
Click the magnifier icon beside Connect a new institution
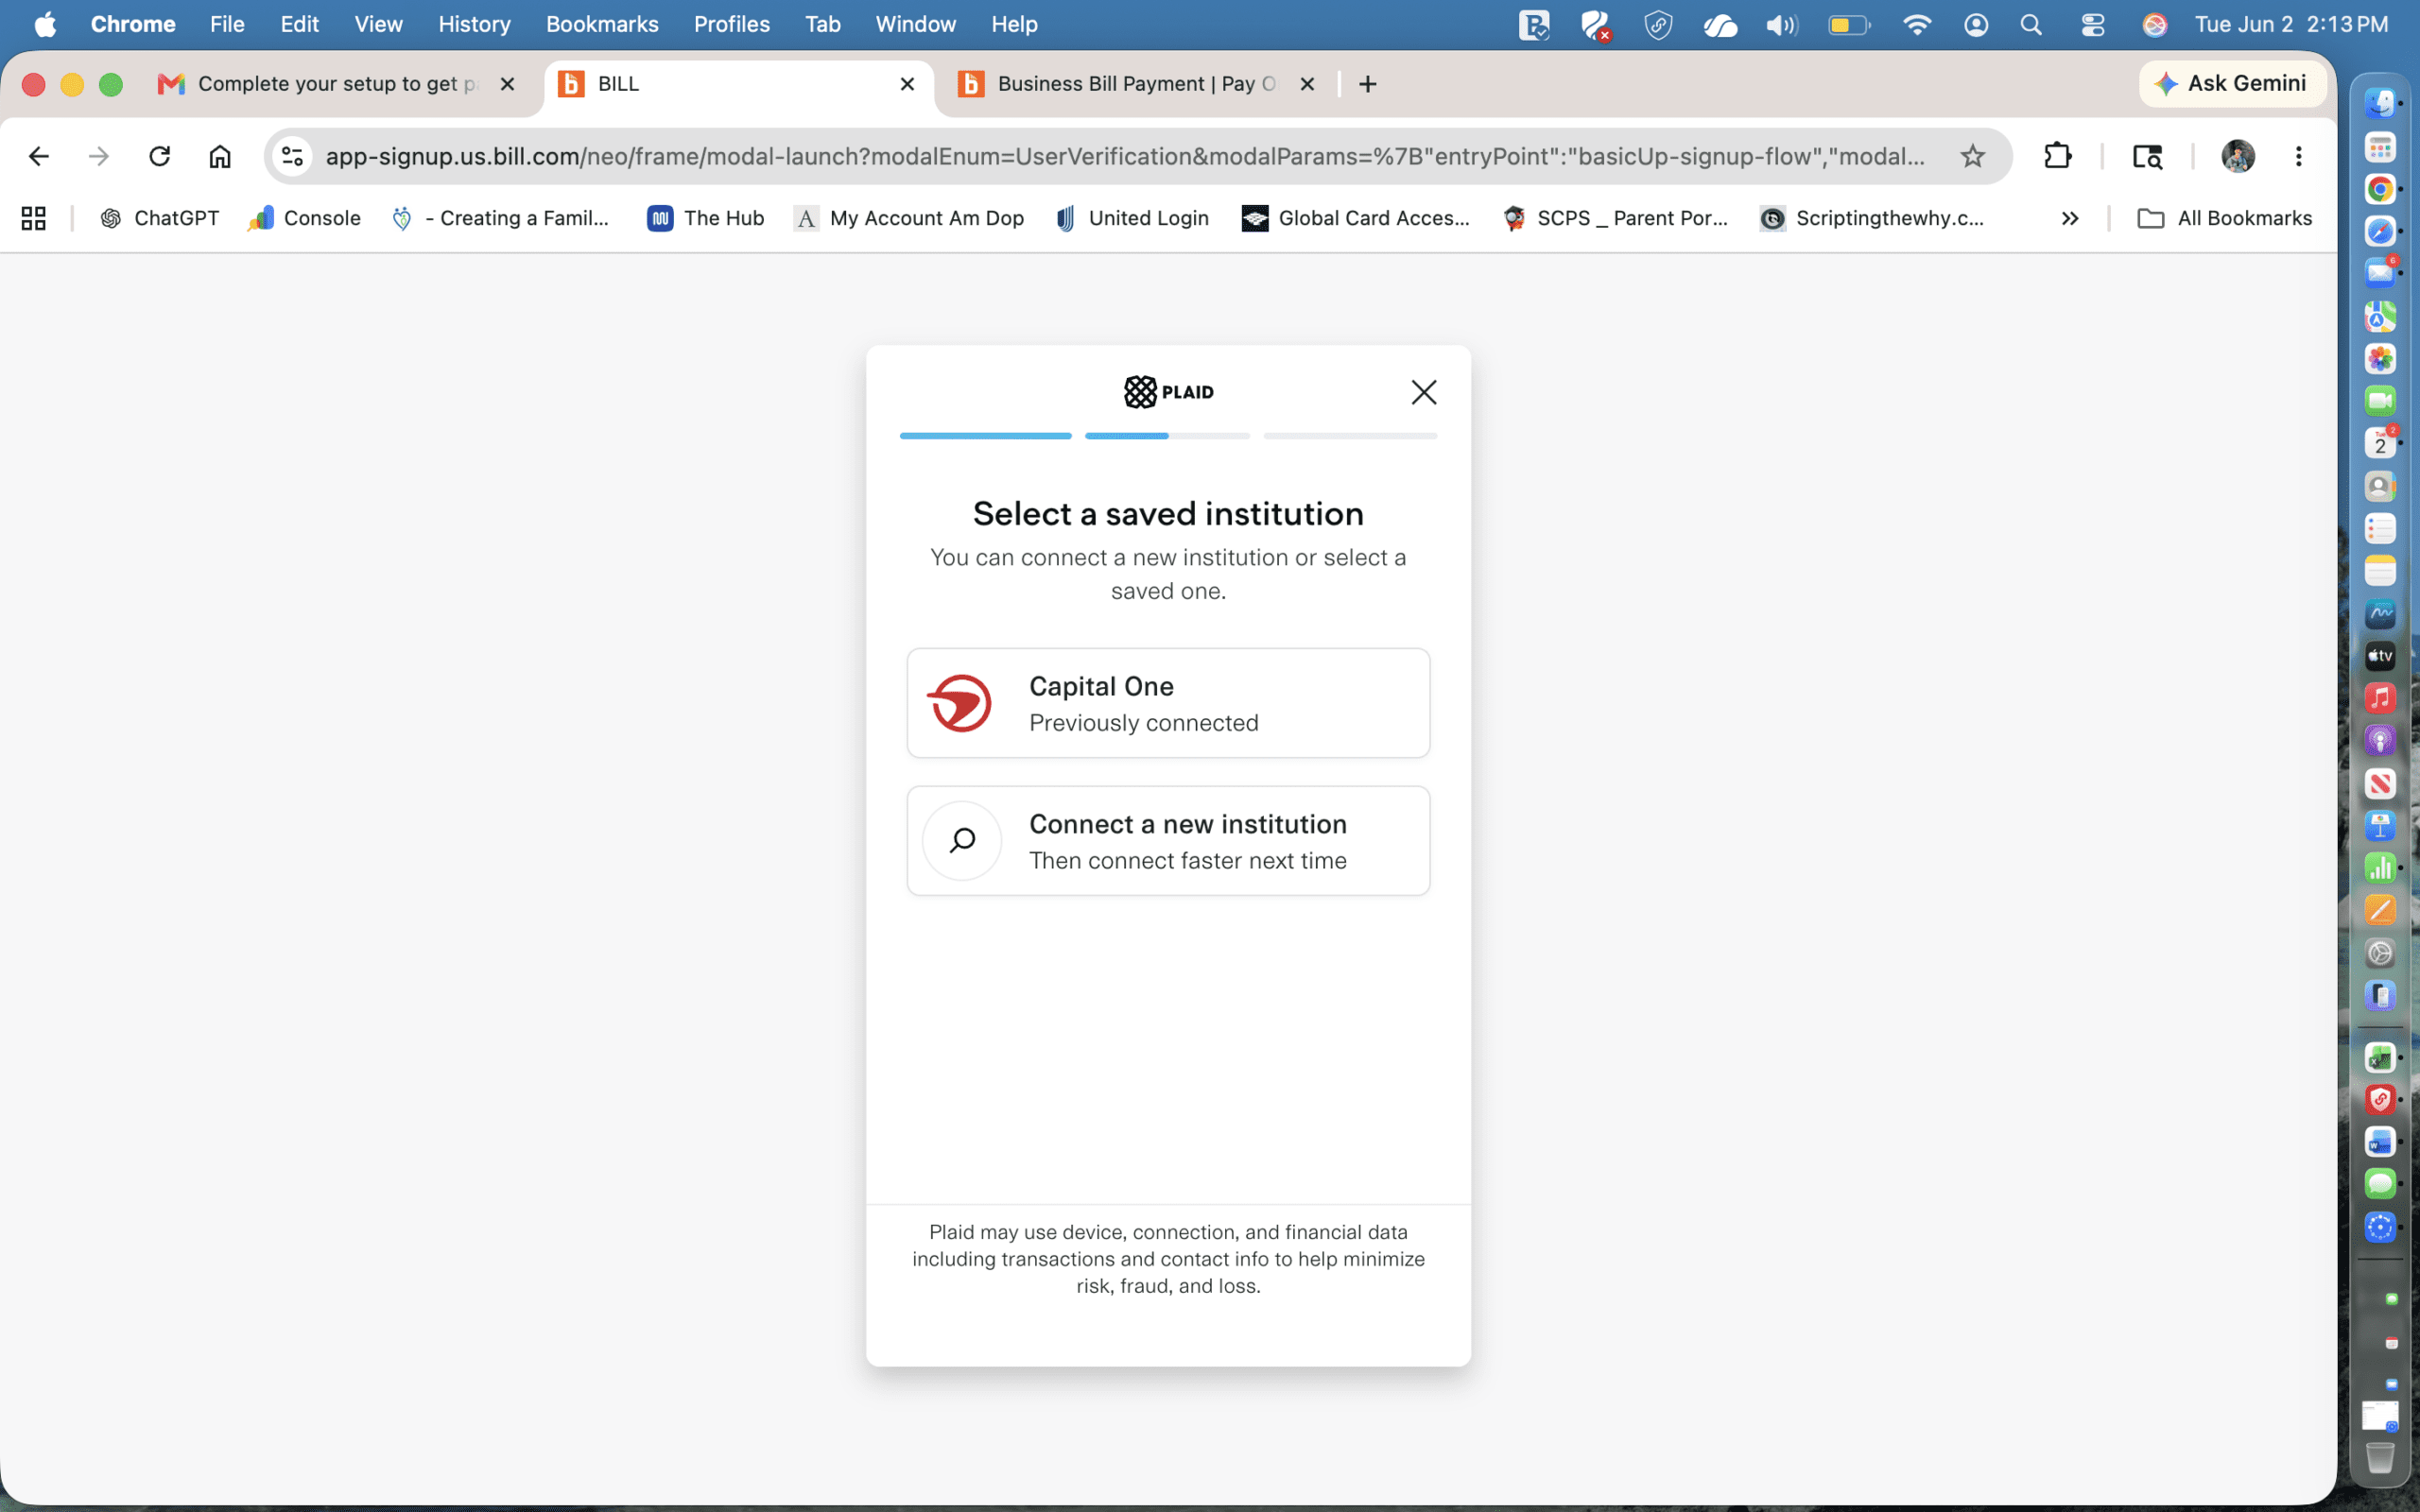pyautogui.click(x=962, y=841)
